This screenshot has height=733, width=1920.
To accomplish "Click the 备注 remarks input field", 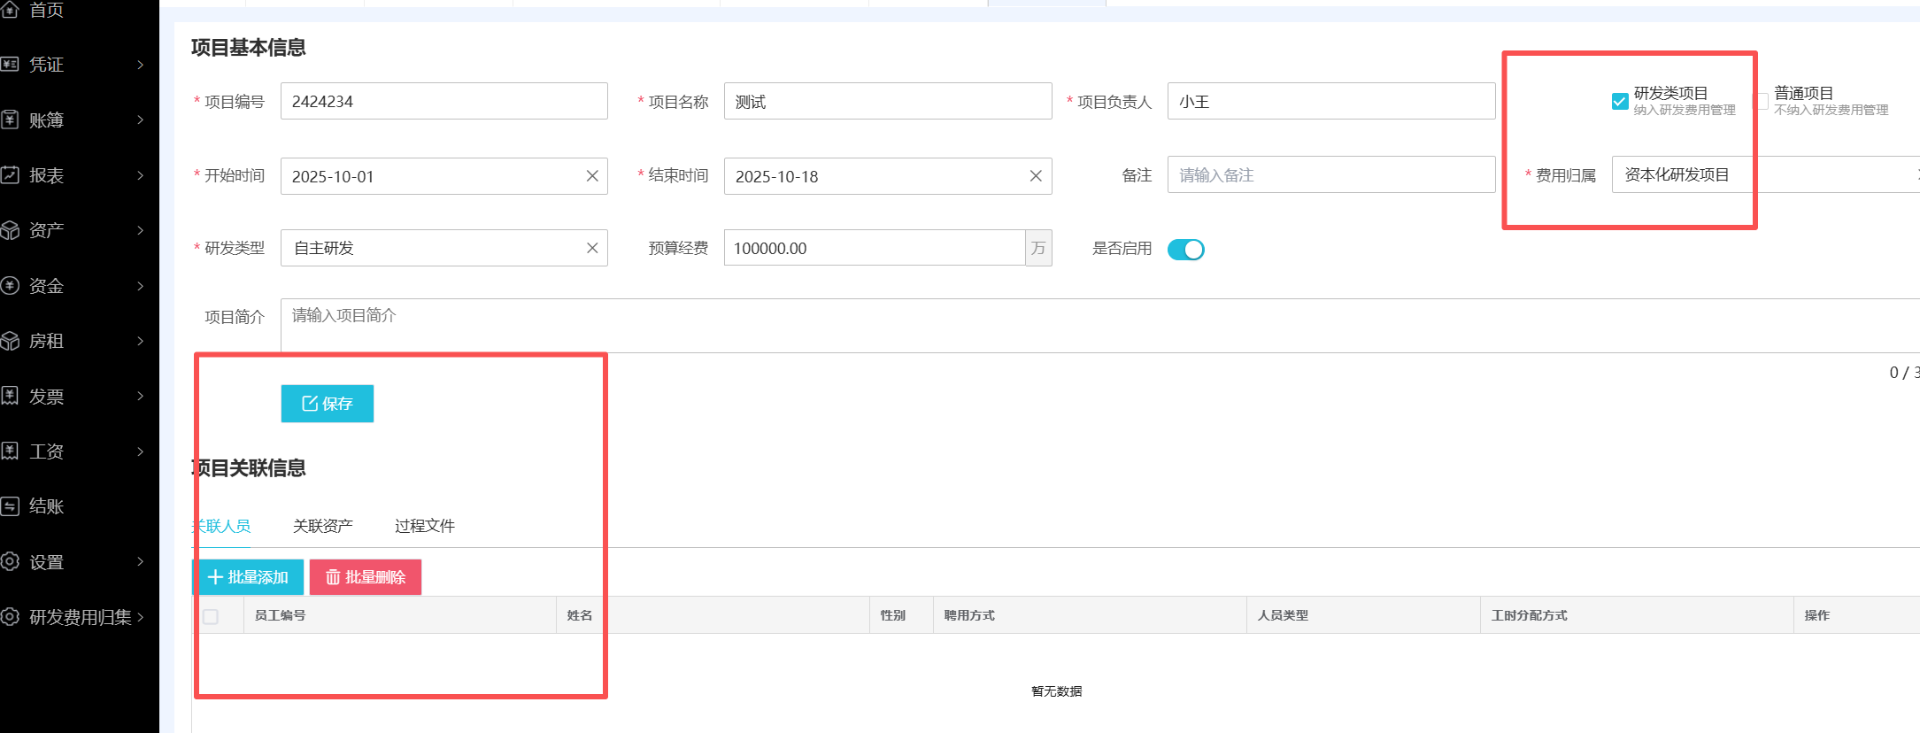I will [1330, 175].
